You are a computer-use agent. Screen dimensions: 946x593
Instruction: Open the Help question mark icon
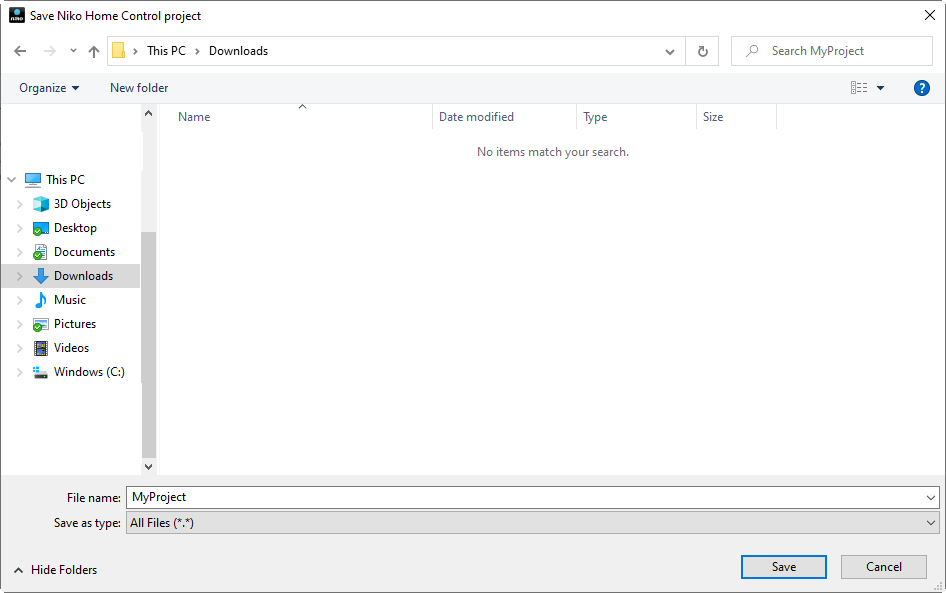click(x=922, y=88)
